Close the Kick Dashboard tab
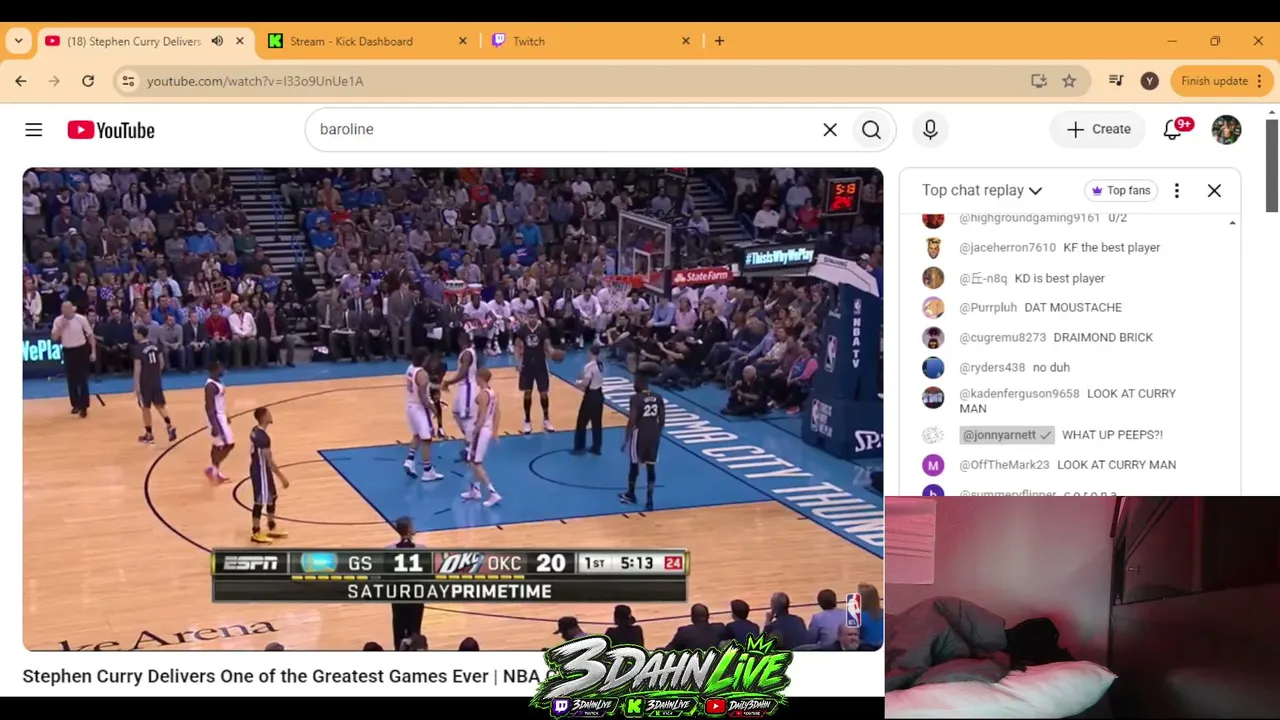 pyautogui.click(x=462, y=41)
